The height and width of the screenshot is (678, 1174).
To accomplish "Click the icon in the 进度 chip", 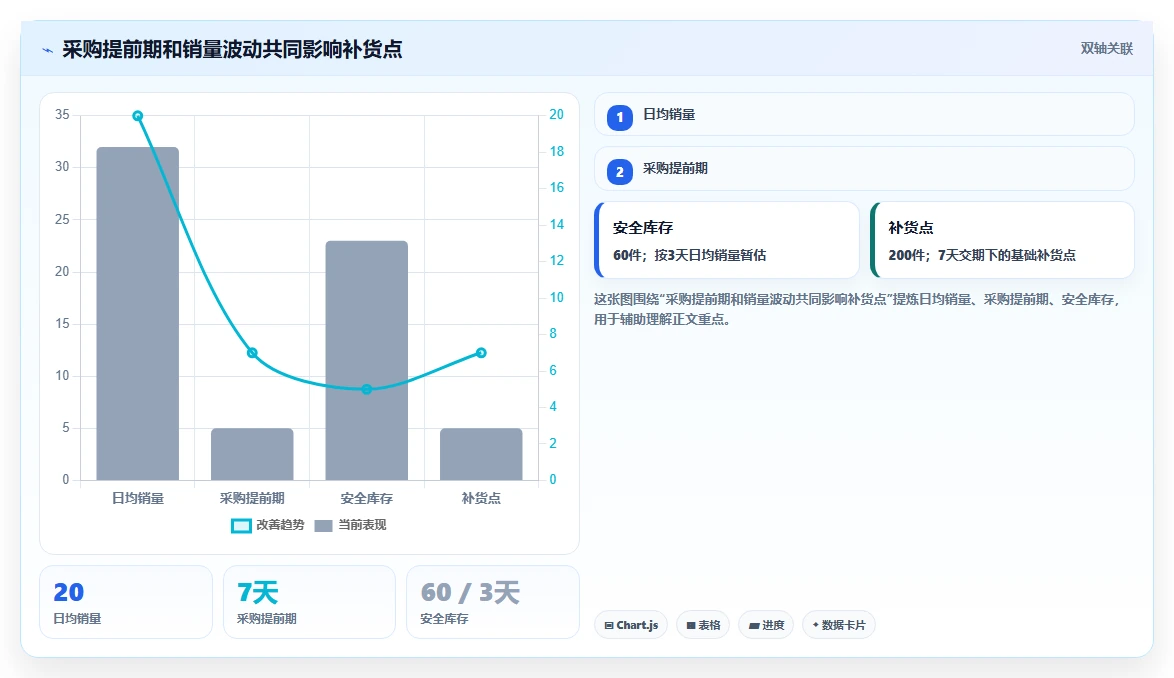I will 754,626.
